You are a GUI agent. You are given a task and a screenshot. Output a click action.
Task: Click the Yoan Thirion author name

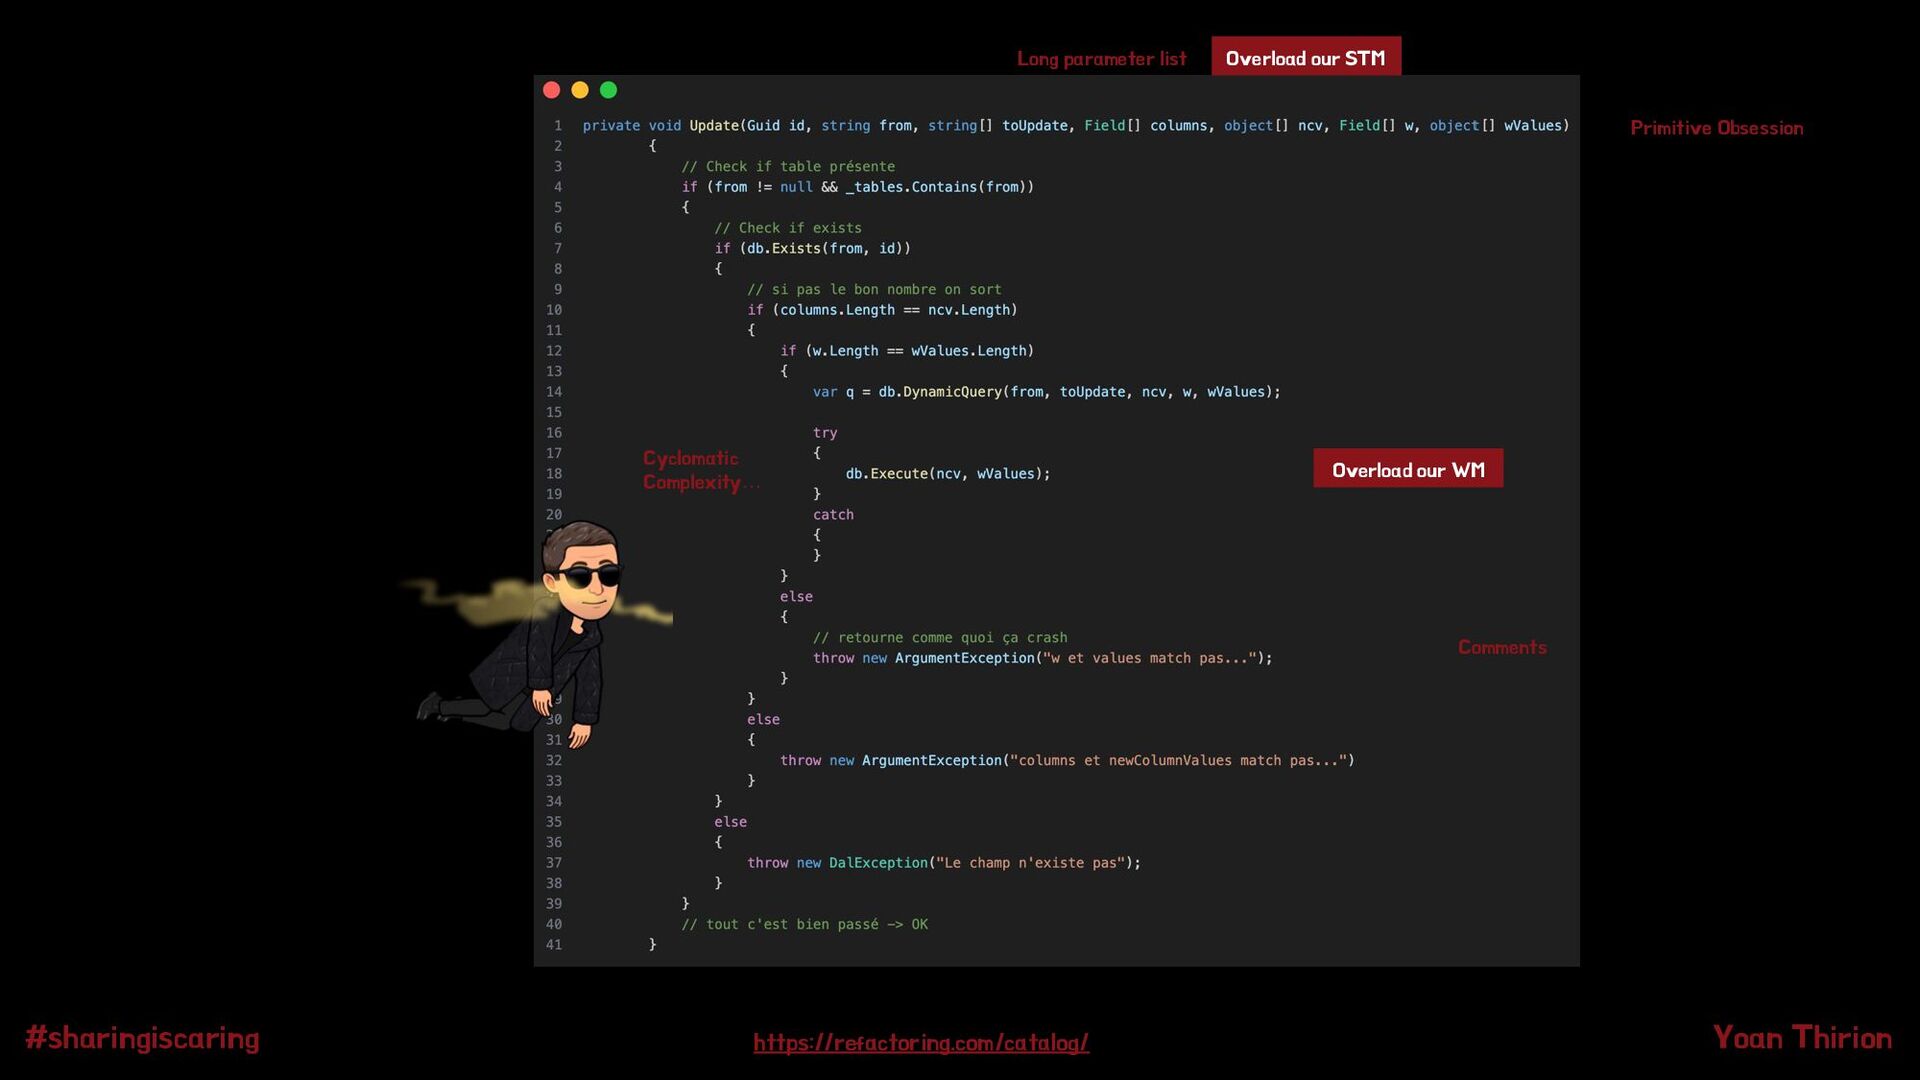[x=1801, y=1038]
